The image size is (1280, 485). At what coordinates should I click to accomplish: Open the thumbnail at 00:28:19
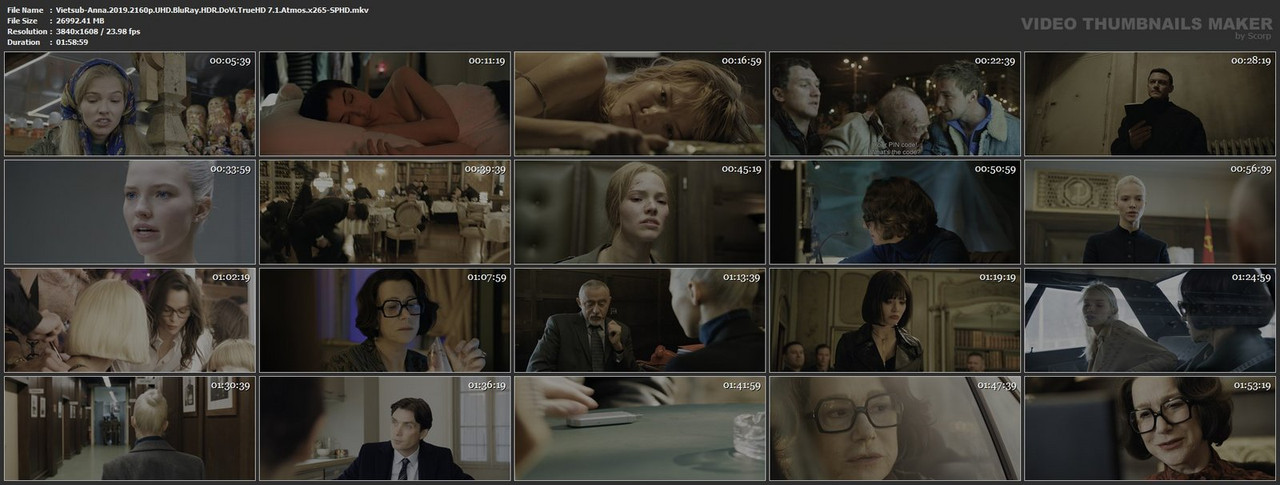pyautogui.click(x=1150, y=104)
